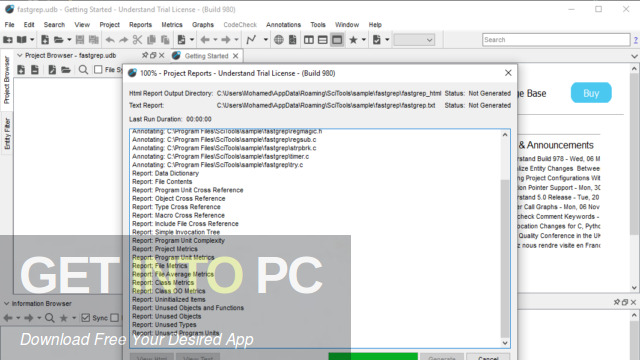Go back with the left arrow icon
Screen dimensions: 640x360
point(205,40)
